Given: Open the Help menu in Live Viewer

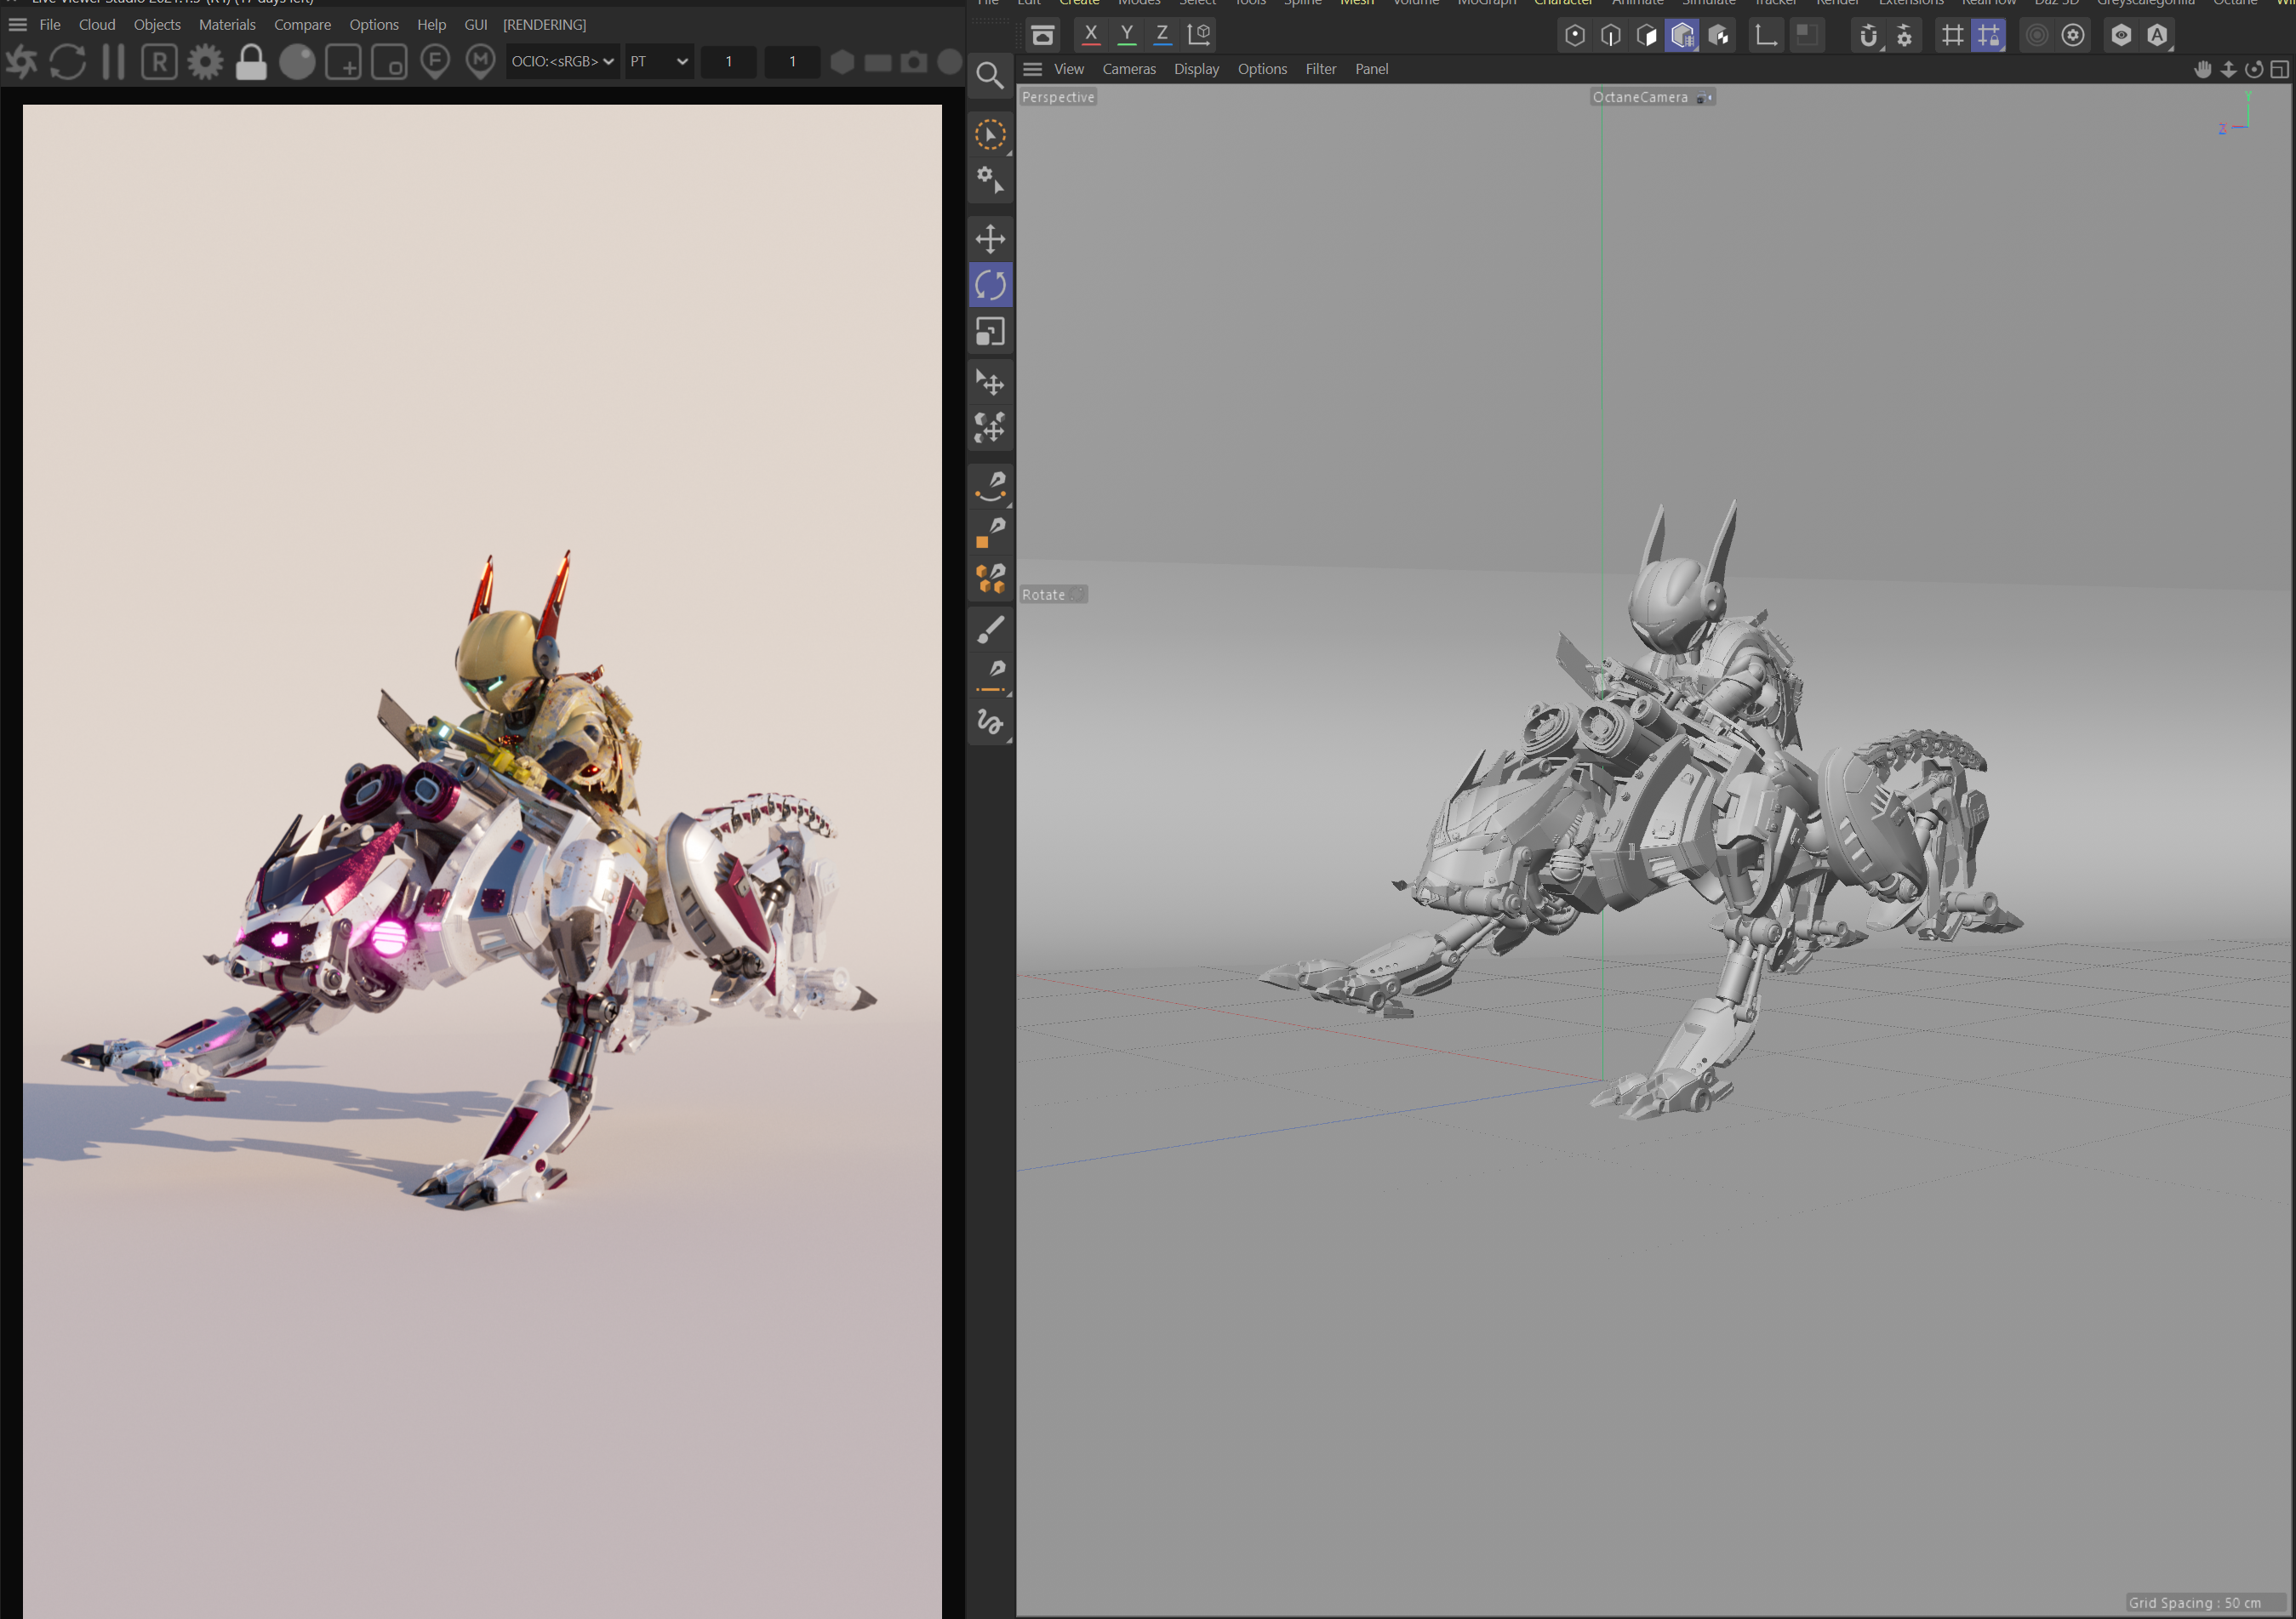Looking at the screenshot, I should (x=432, y=24).
